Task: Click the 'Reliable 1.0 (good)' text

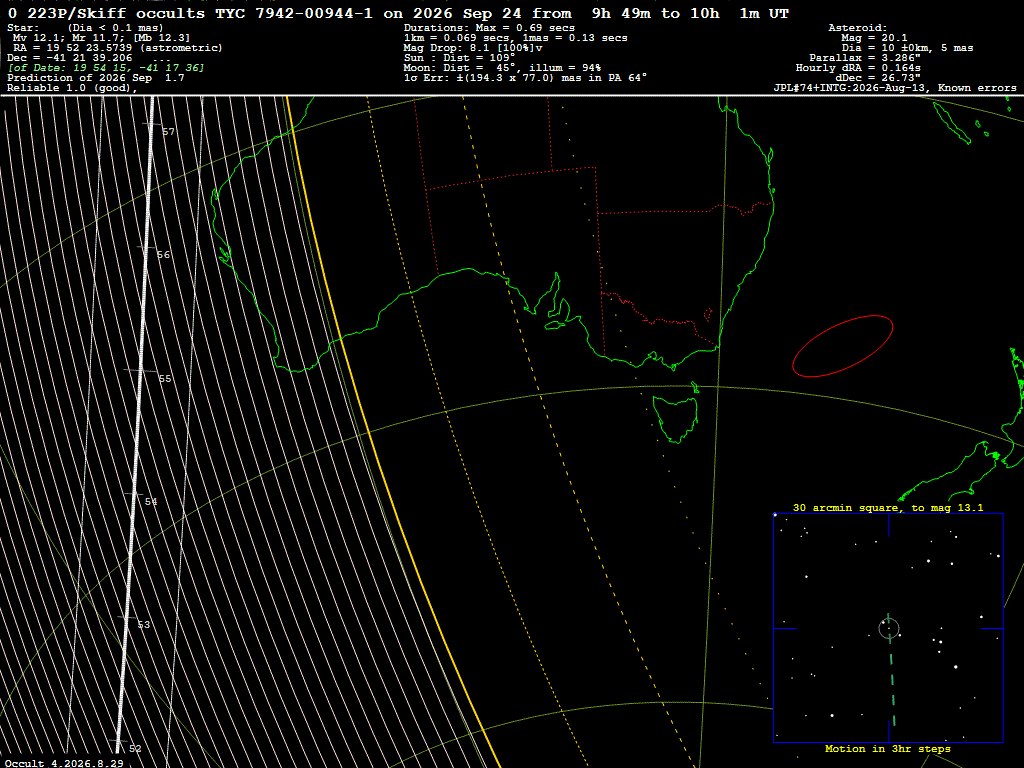Action: pyautogui.click(x=72, y=88)
